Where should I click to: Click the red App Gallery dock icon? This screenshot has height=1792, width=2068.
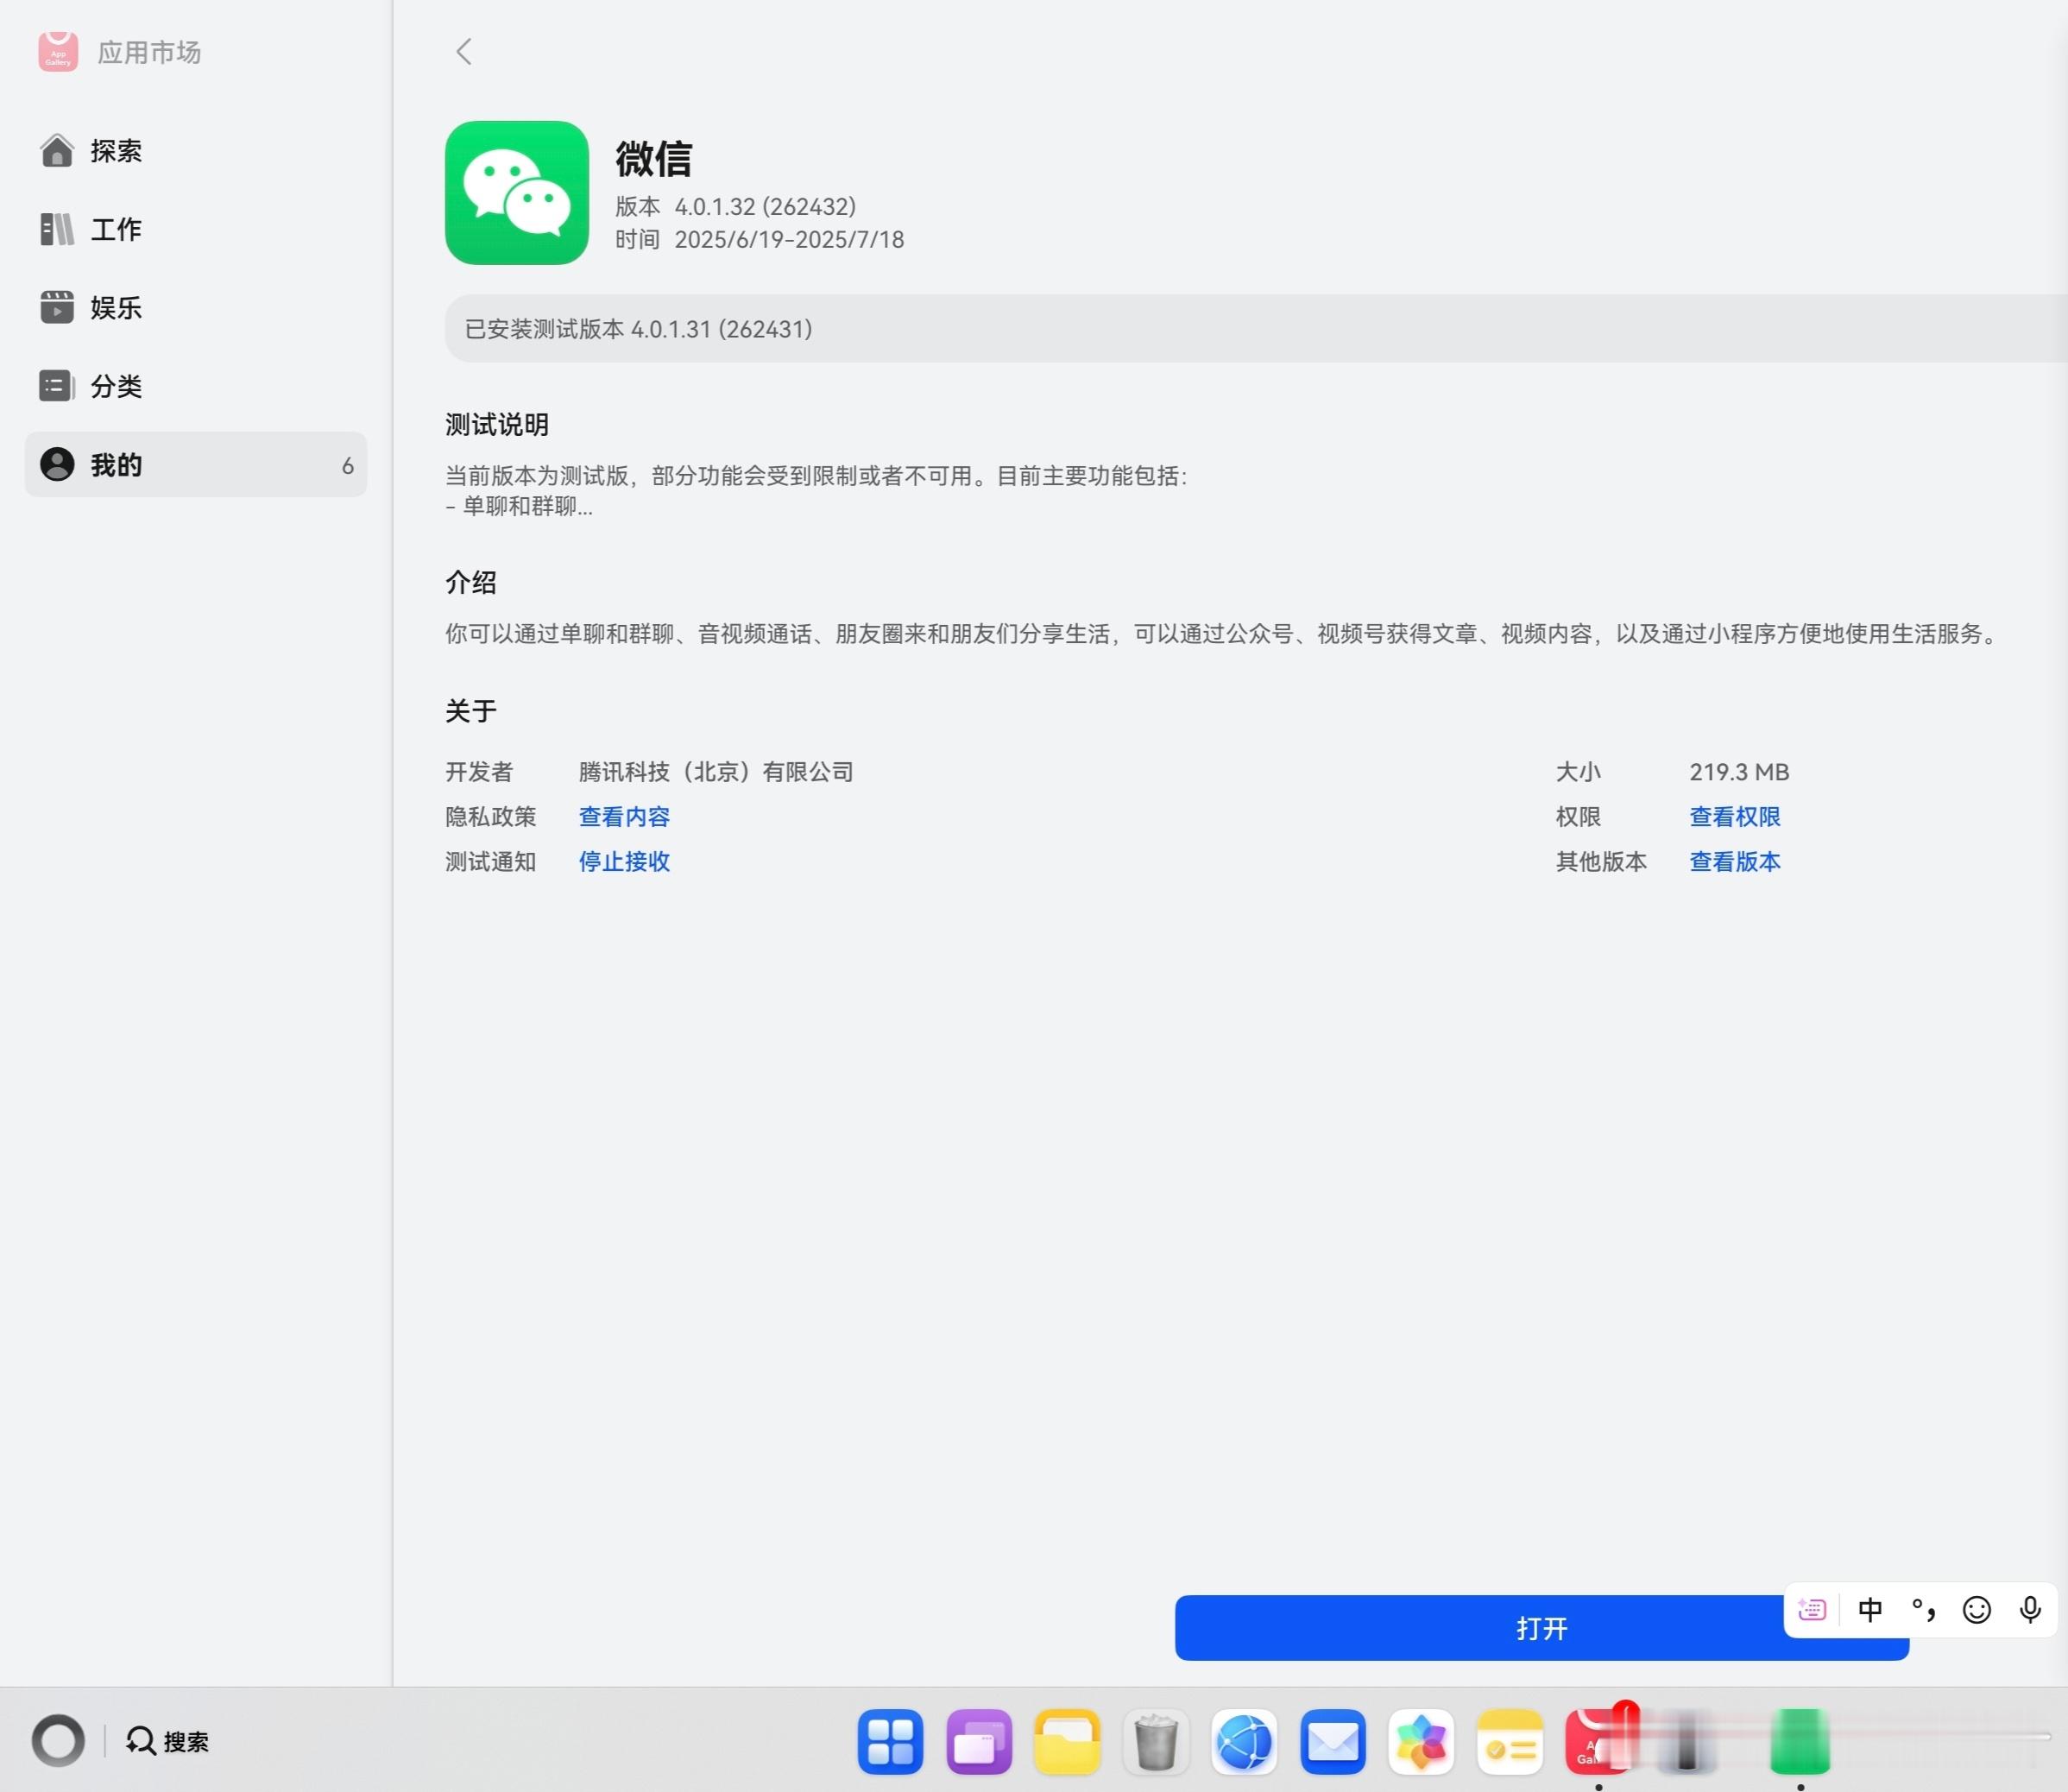click(1598, 1742)
